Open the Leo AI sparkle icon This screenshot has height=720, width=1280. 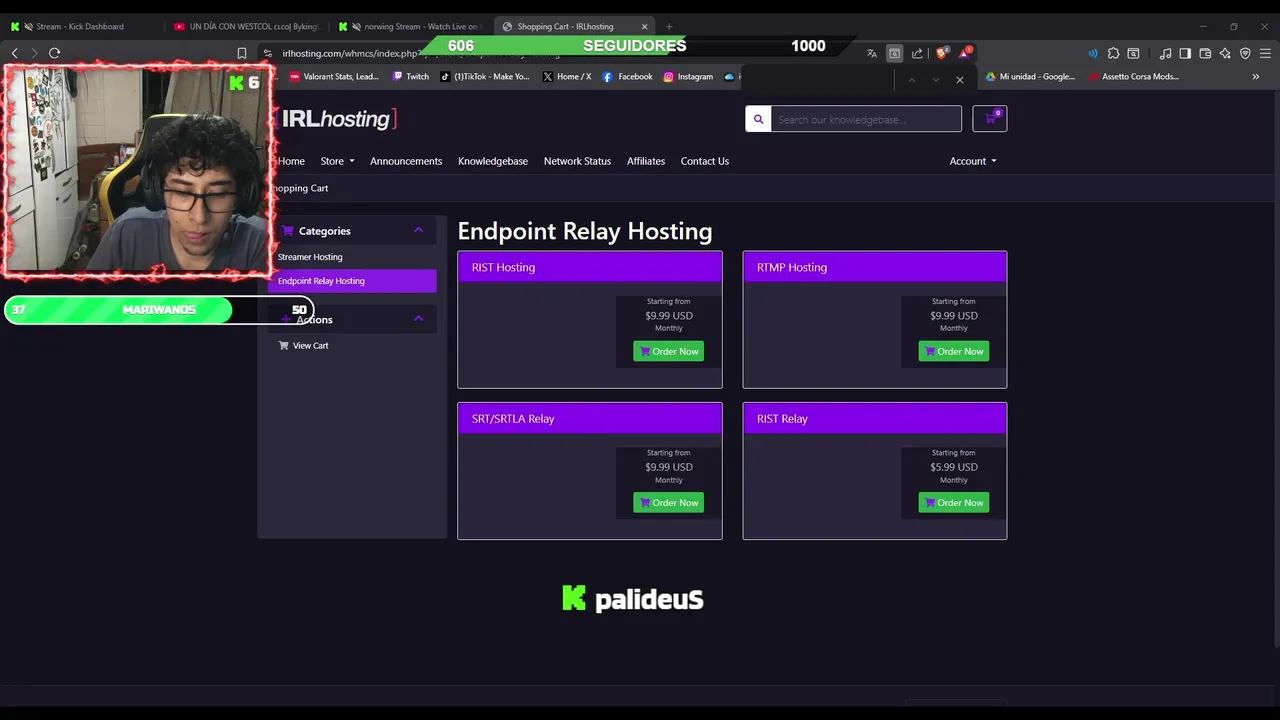pos(1225,53)
